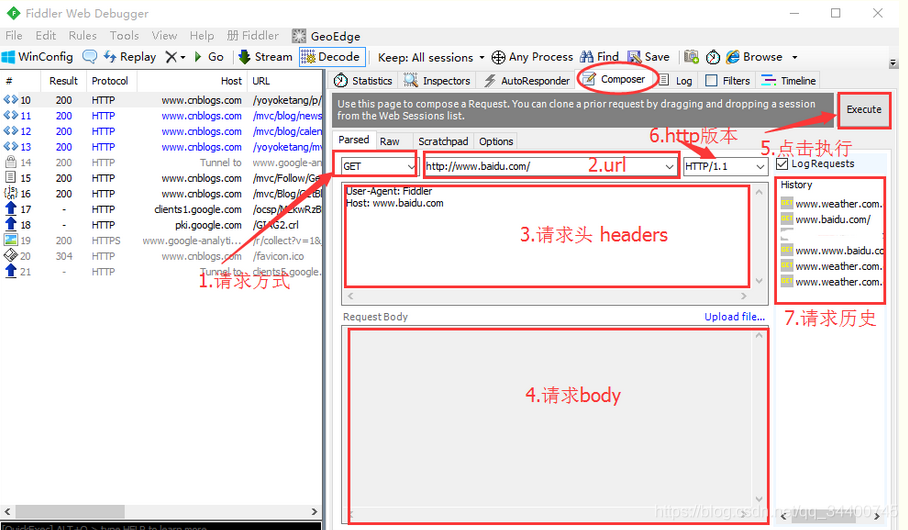Replay the selected sessions

coord(130,57)
